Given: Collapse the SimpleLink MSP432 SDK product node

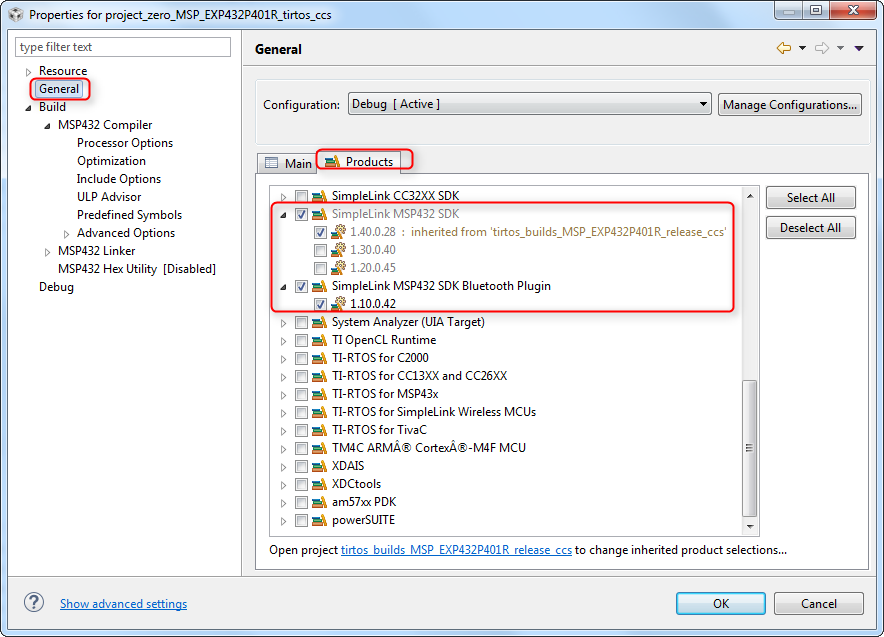Looking at the screenshot, I should (x=284, y=215).
